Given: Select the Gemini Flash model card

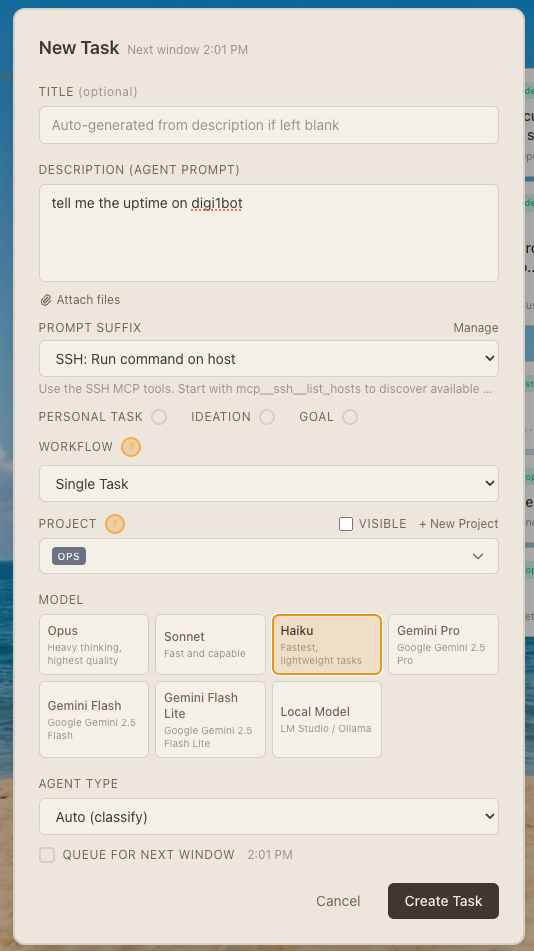Looking at the screenshot, I should (94, 719).
